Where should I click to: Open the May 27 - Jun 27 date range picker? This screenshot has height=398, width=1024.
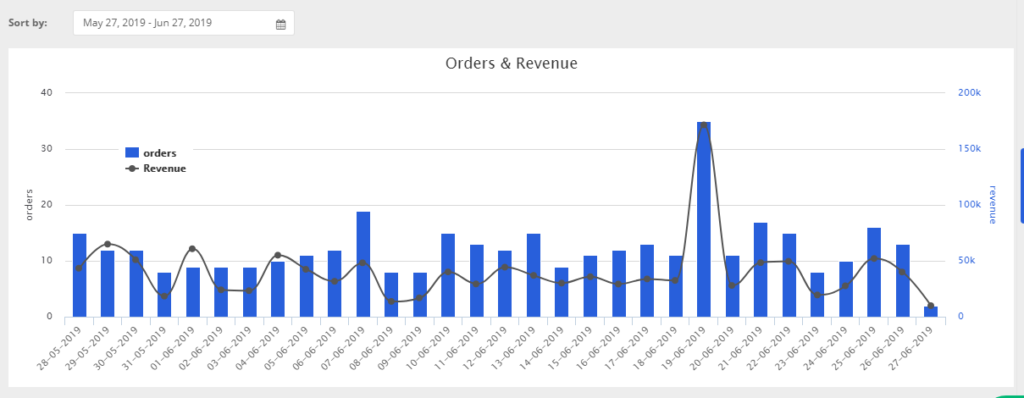(x=184, y=23)
